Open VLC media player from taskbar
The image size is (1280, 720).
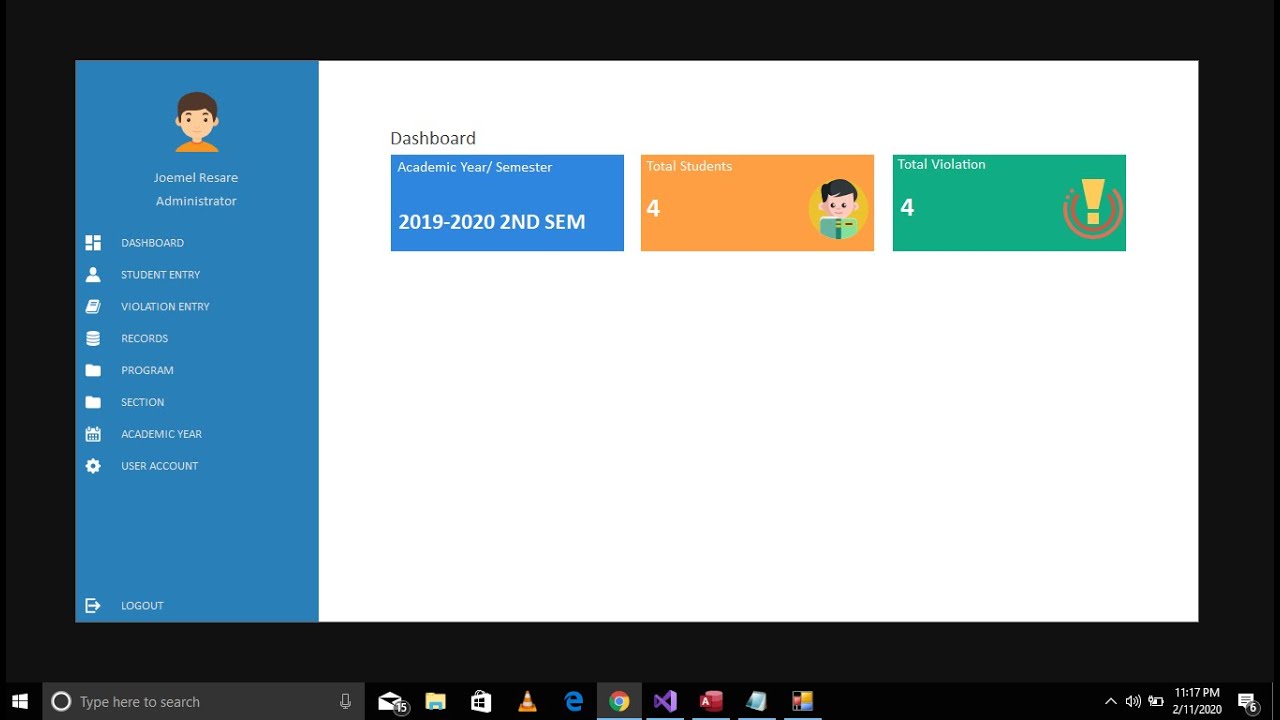click(527, 701)
